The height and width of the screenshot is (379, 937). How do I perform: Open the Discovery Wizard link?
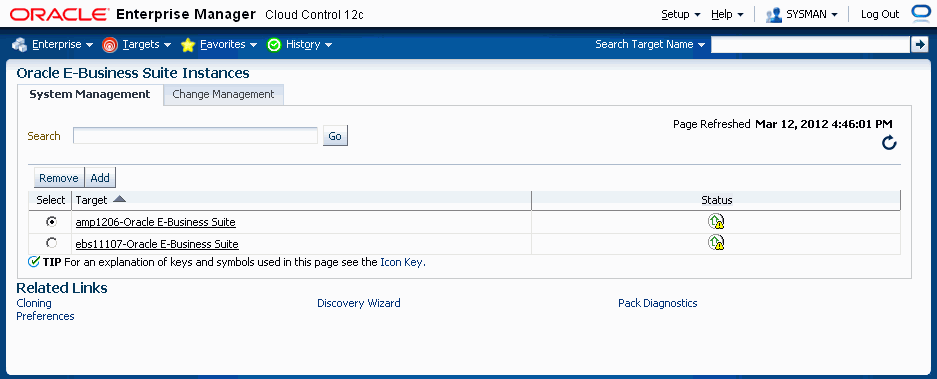tap(359, 303)
